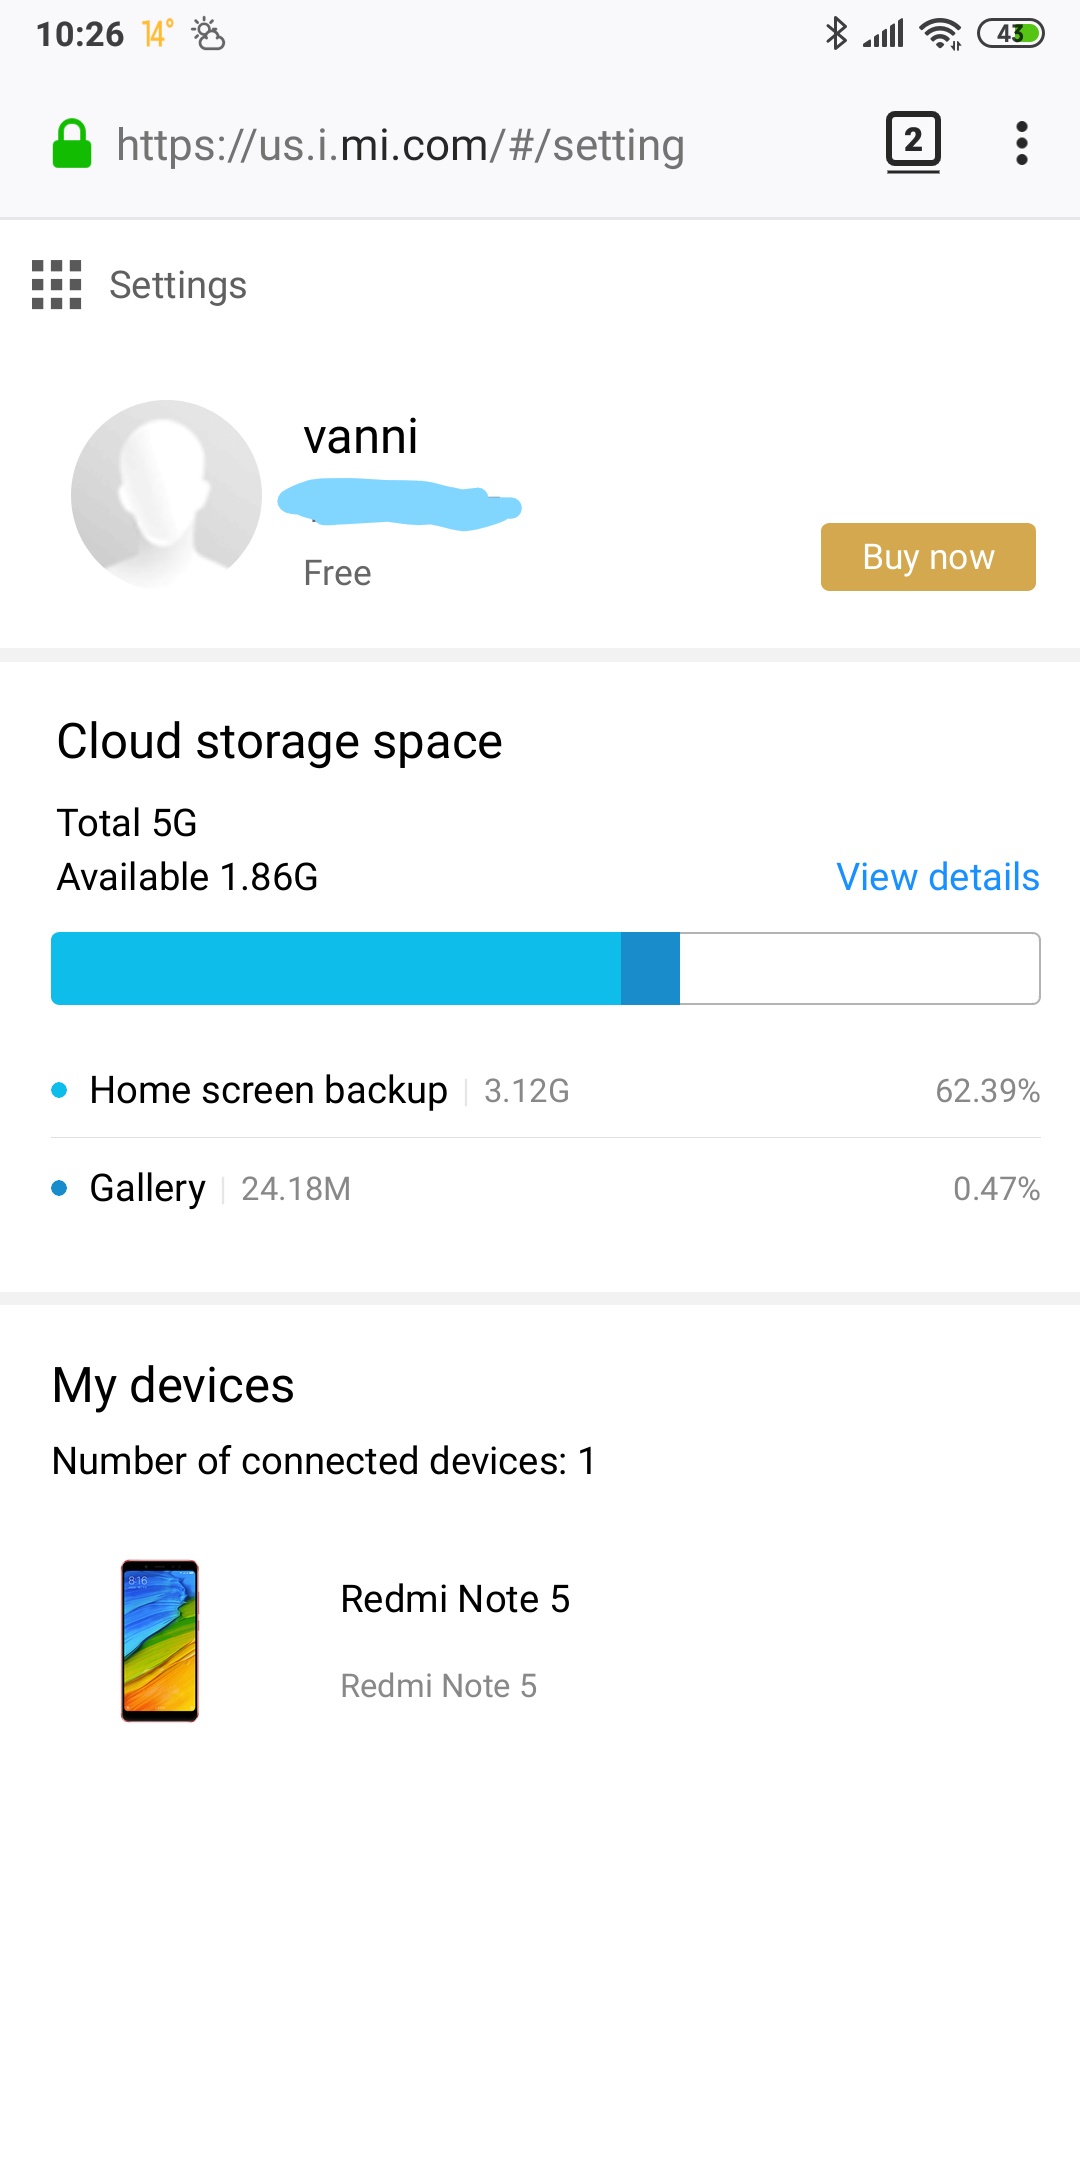Select the Gallery storage row
Image resolution: width=1080 pixels, height=2160 pixels.
(545, 1188)
